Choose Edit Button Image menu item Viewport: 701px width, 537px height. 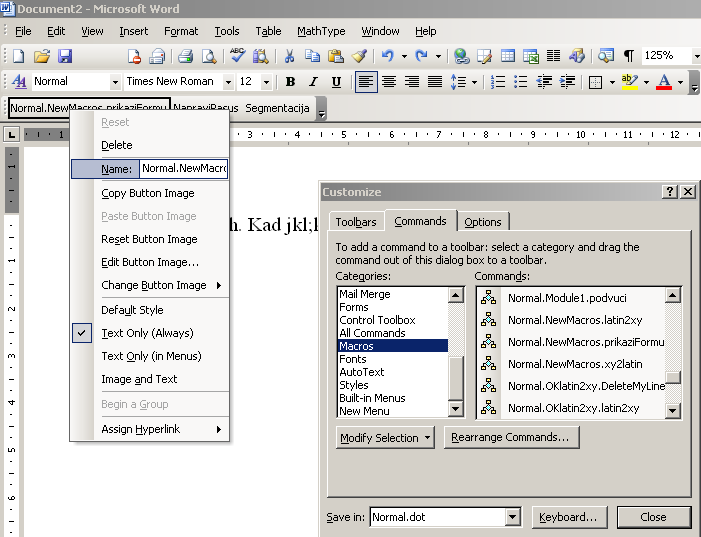149,262
